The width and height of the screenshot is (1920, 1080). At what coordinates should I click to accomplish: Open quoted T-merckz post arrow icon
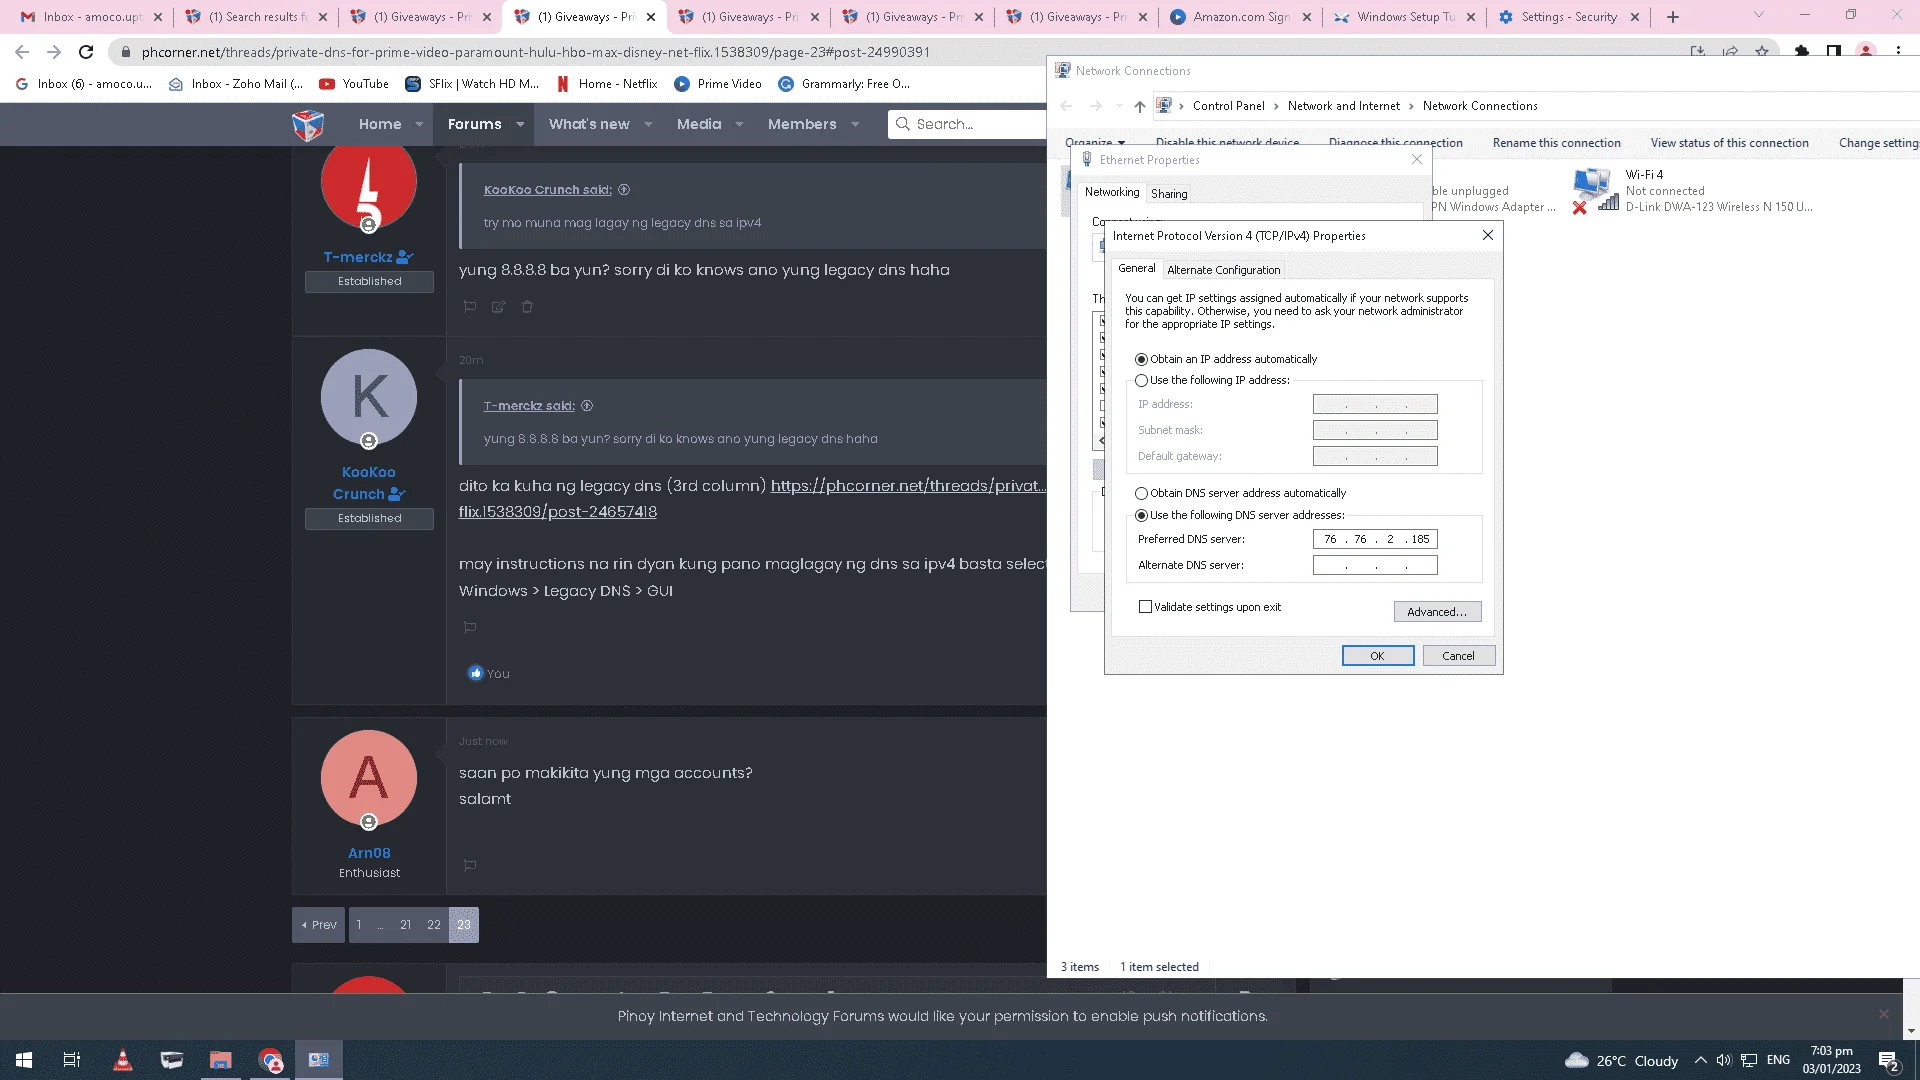[587, 406]
